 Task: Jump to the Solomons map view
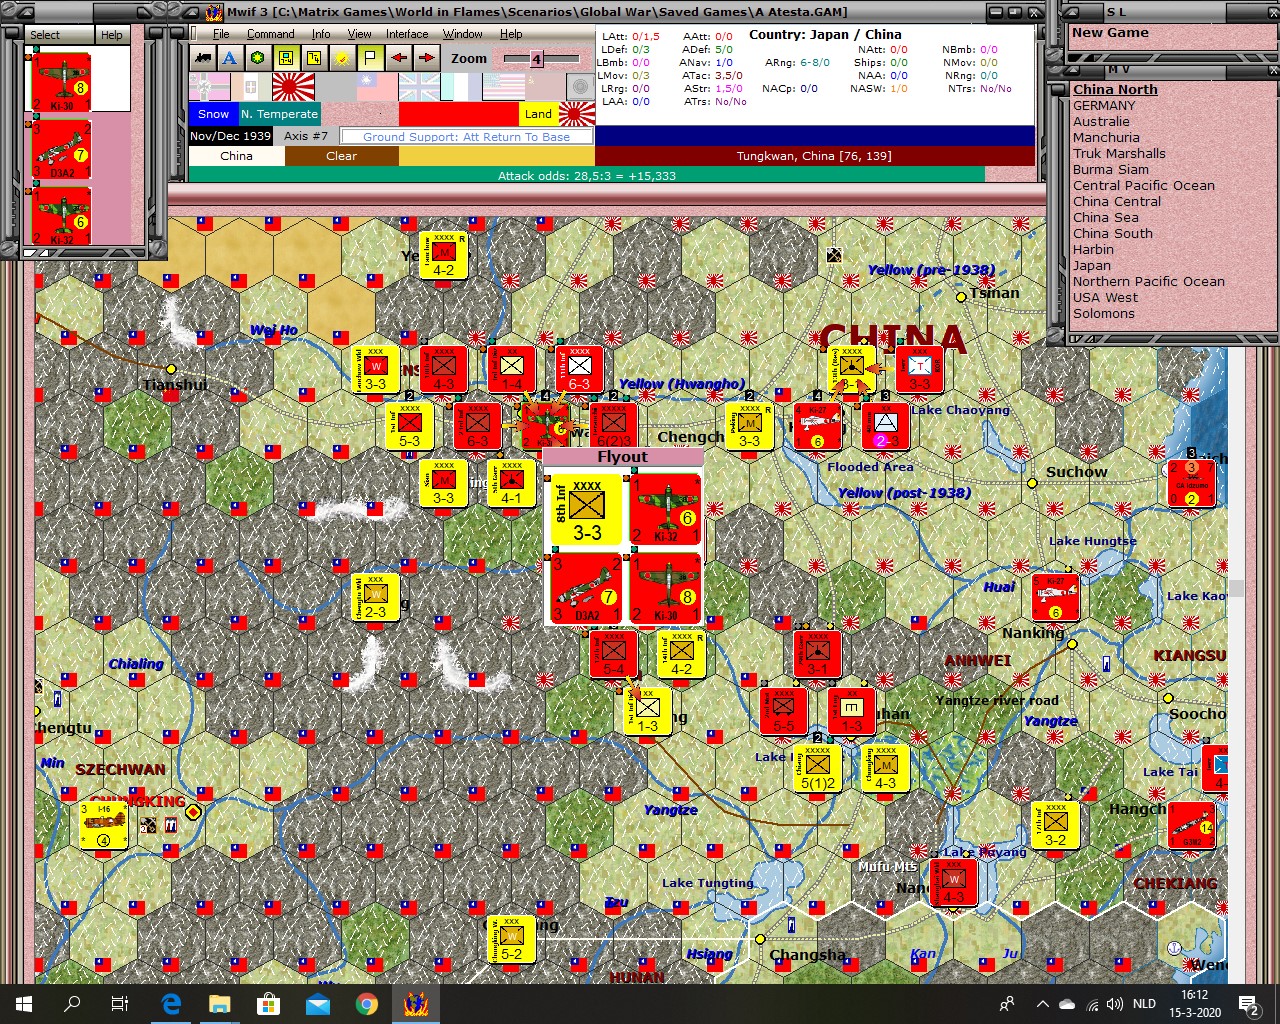[1104, 314]
